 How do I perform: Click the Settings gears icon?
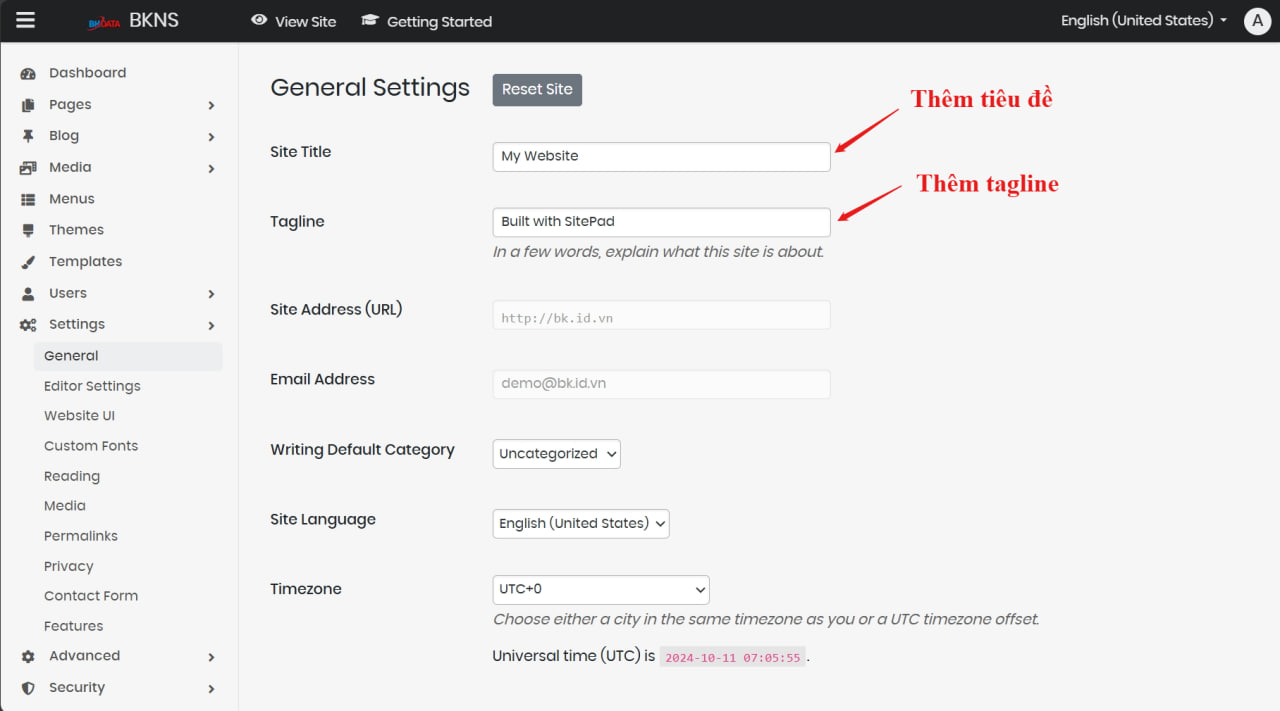(28, 325)
